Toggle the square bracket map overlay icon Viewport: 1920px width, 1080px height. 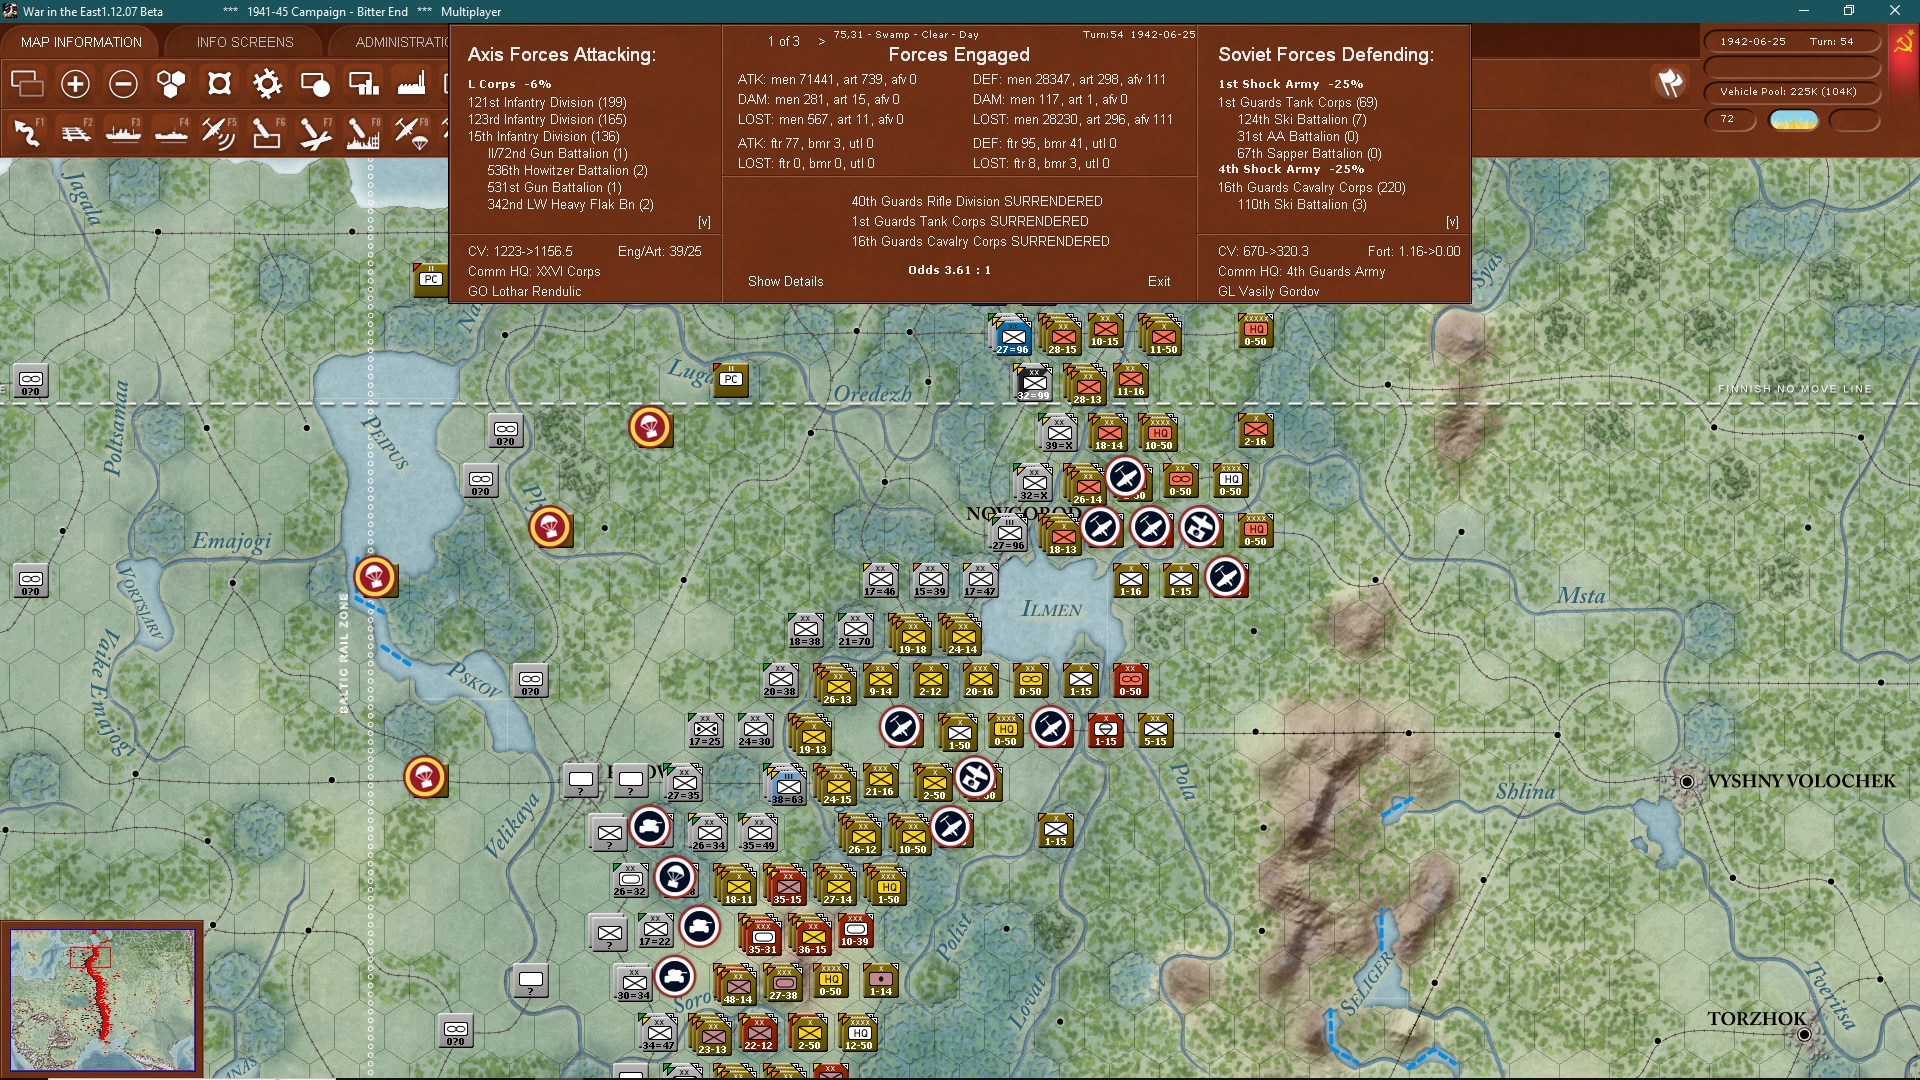click(219, 84)
